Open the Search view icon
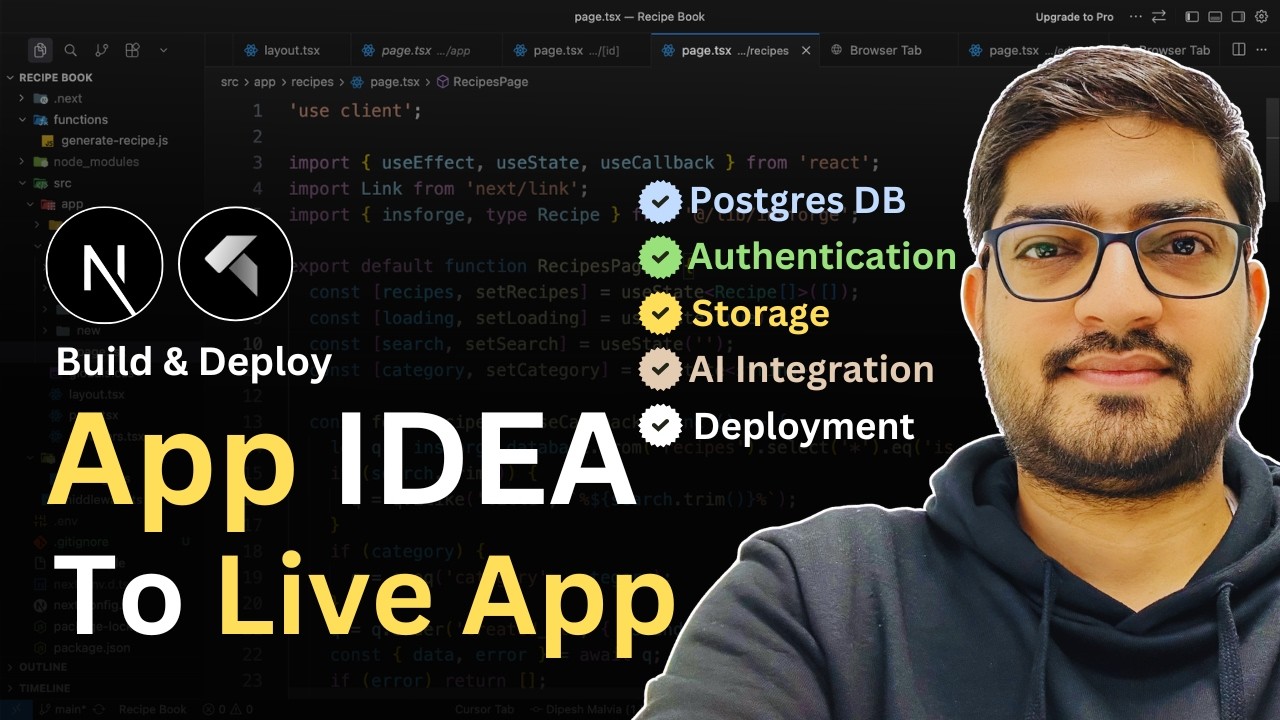The height and width of the screenshot is (720, 1280). click(x=71, y=50)
